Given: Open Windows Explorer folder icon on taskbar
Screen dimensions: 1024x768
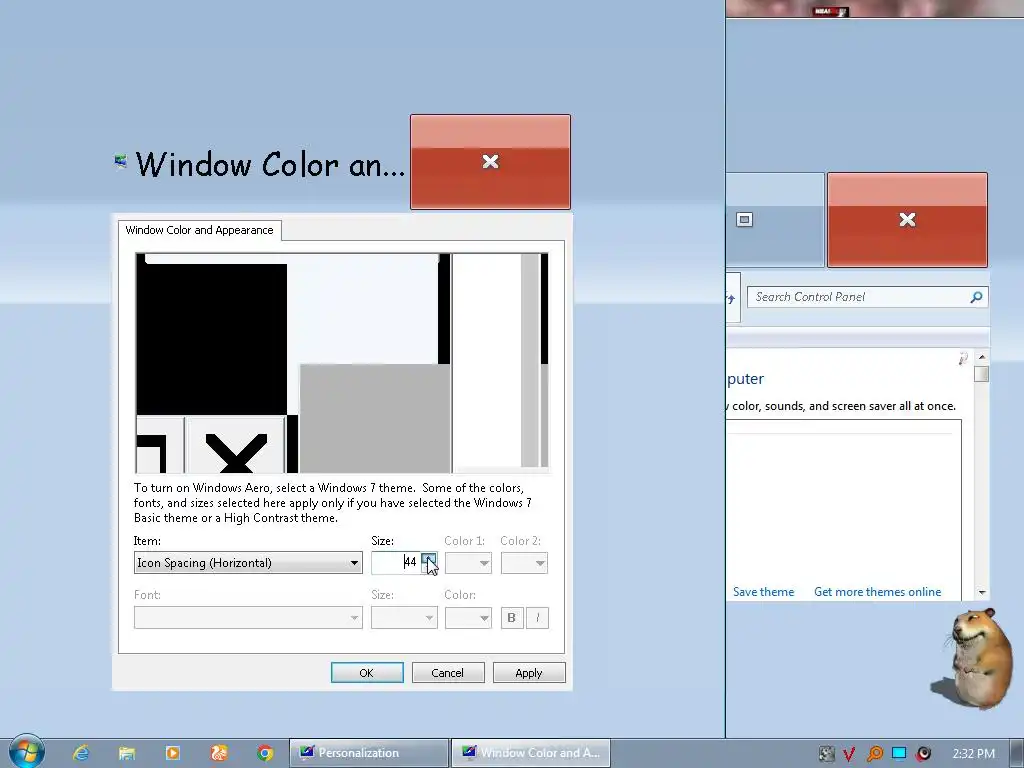Looking at the screenshot, I should (127, 753).
